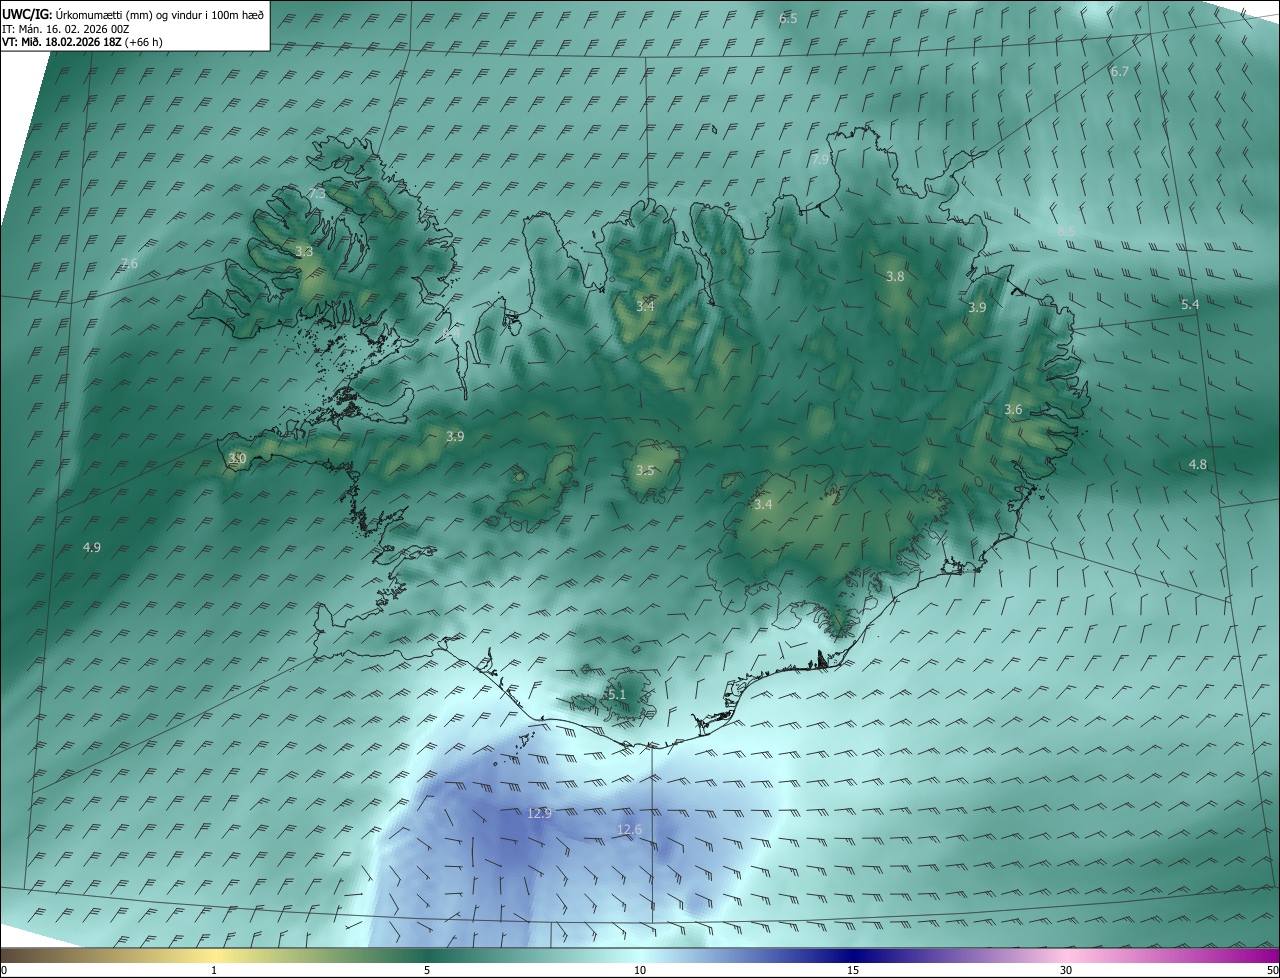
Task: Click the 6.7 value label
Action: (x=1119, y=71)
